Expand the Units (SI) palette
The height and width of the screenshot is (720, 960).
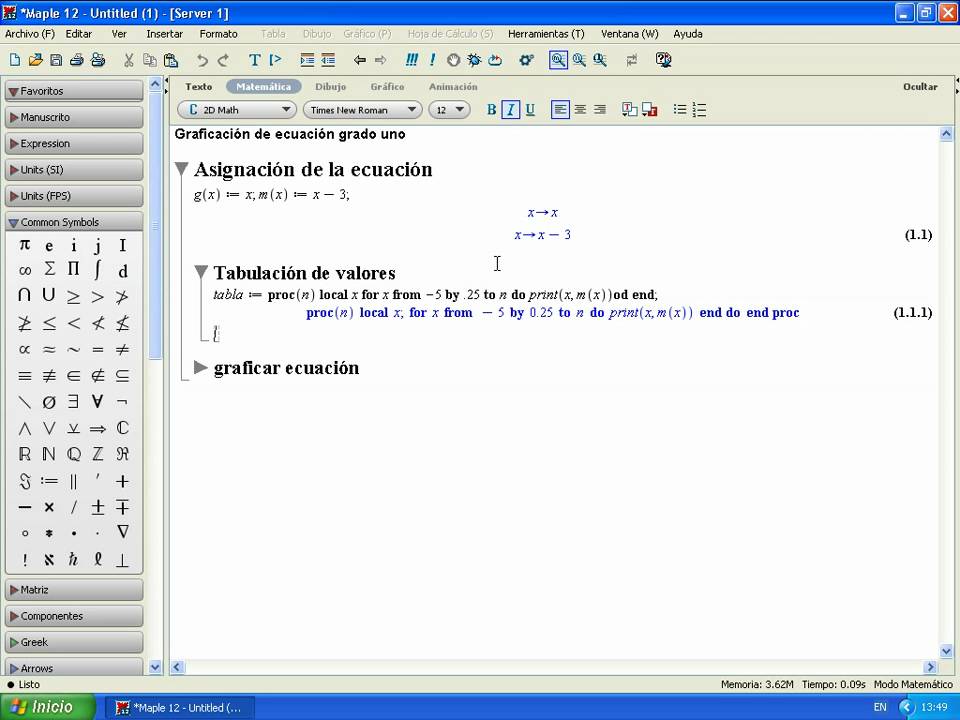pos(74,170)
